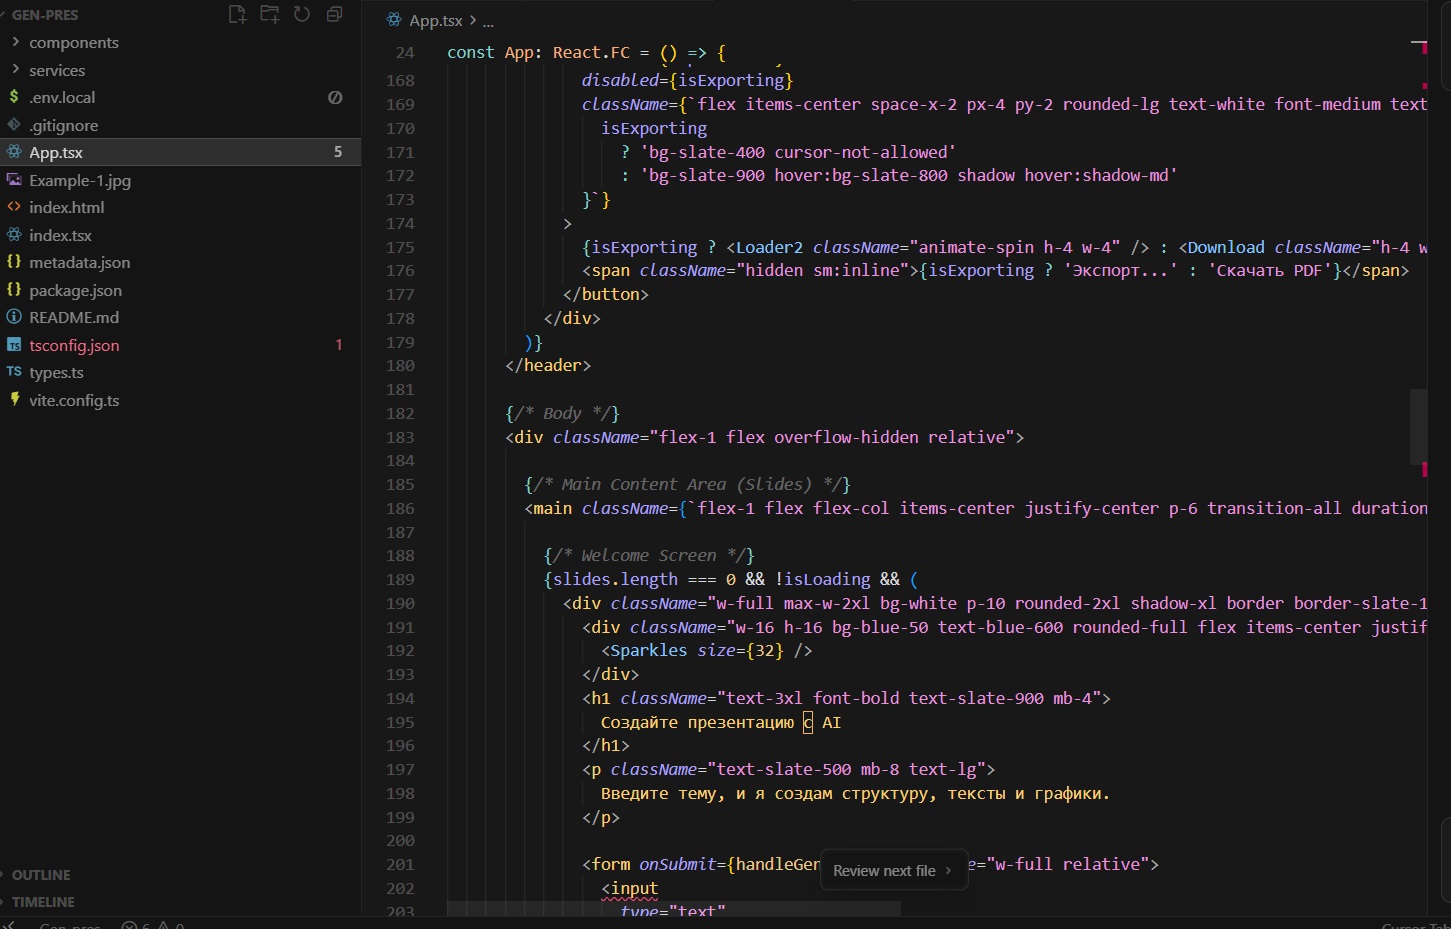
Task: Select the .env.local file
Action: tap(62, 97)
